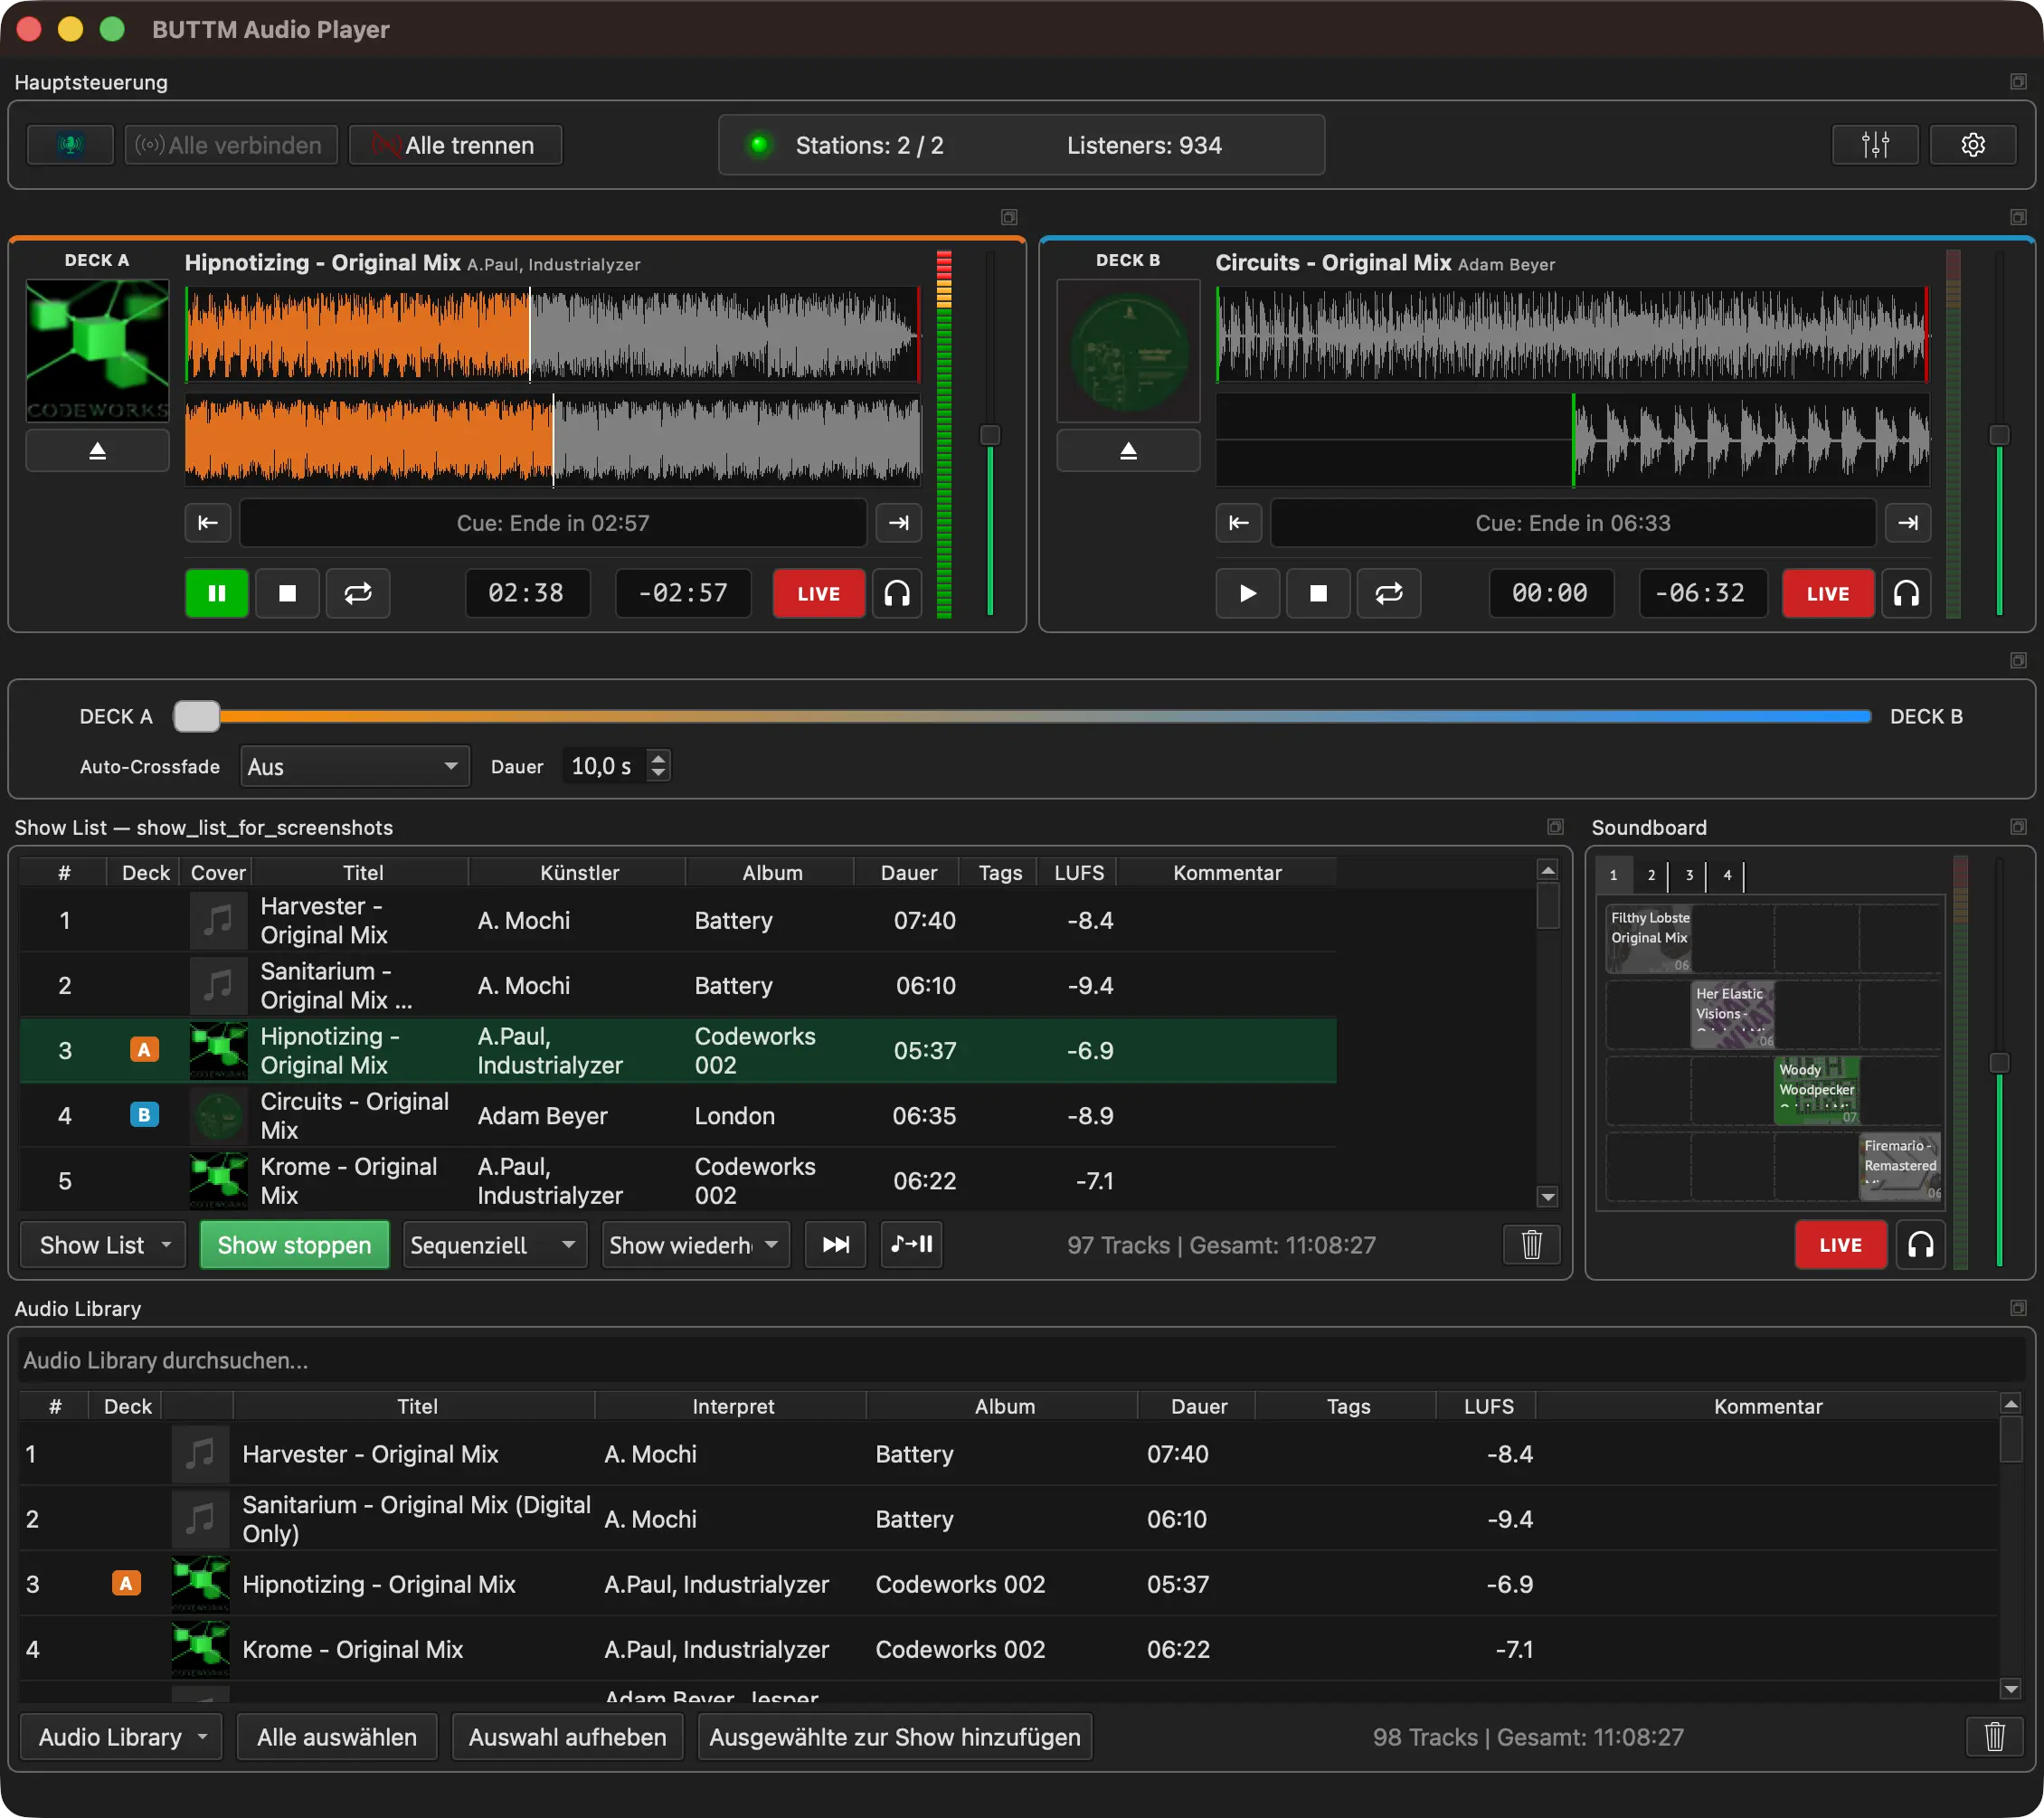The image size is (2044, 1818).
Task: Jump to cue start on Deck A
Action: pyautogui.click(x=208, y=523)
